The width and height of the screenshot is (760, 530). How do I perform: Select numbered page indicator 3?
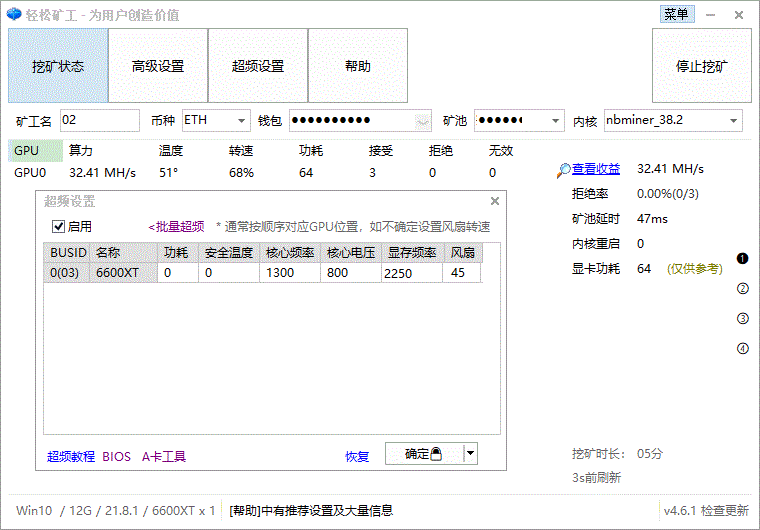pos(742,319)
